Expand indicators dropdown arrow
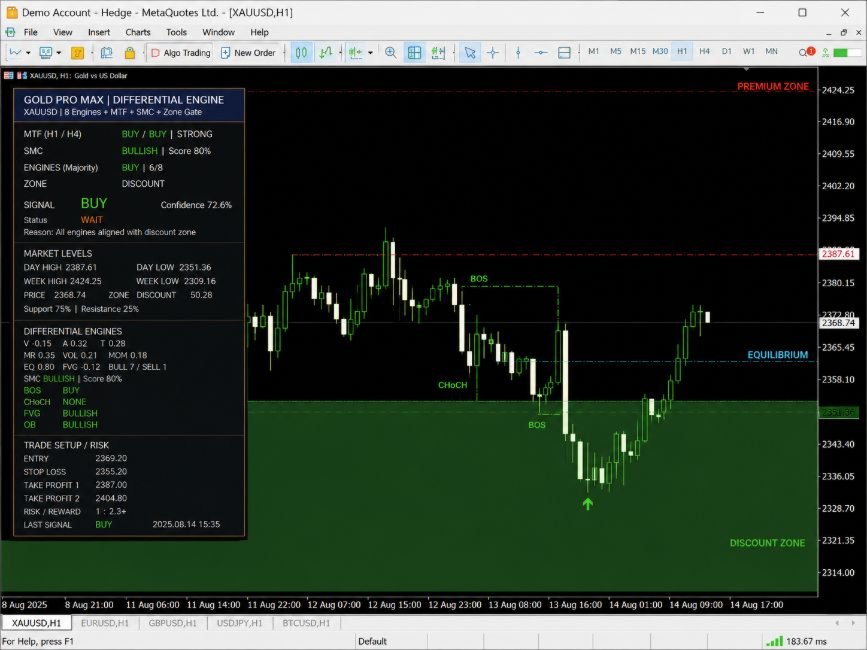 (370, 53)
